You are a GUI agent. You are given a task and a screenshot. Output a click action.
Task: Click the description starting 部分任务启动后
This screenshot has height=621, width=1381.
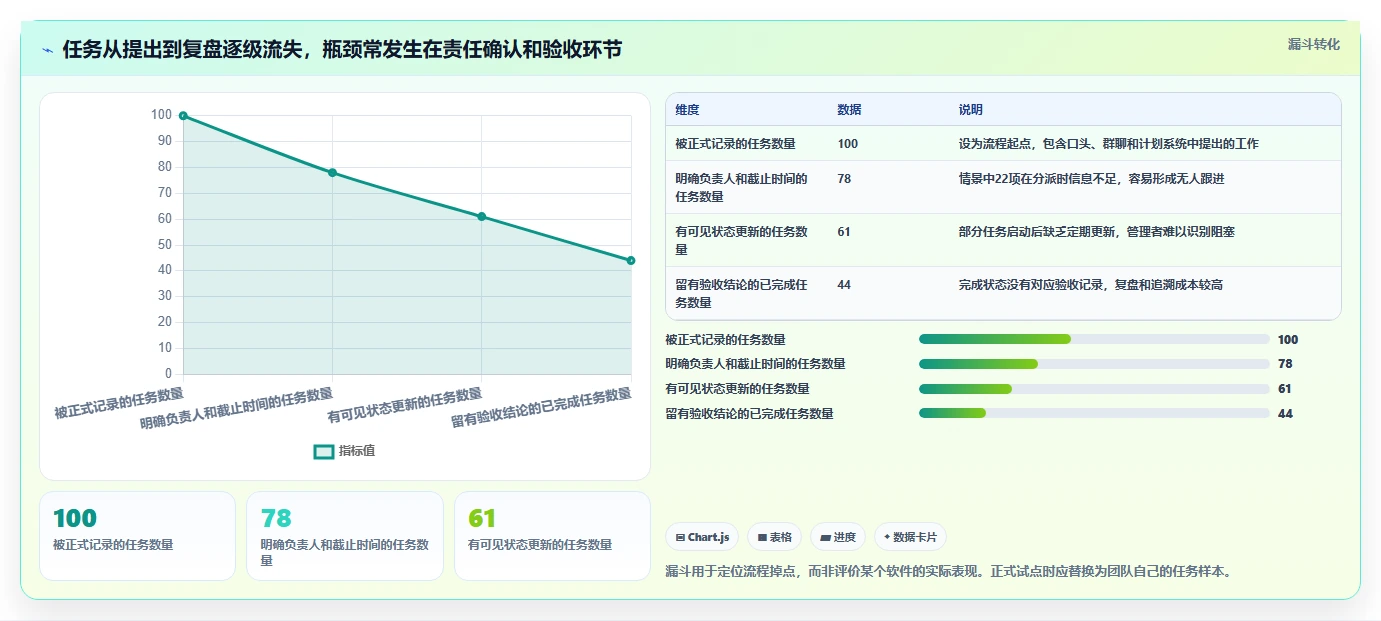(x=1096, y=232)
